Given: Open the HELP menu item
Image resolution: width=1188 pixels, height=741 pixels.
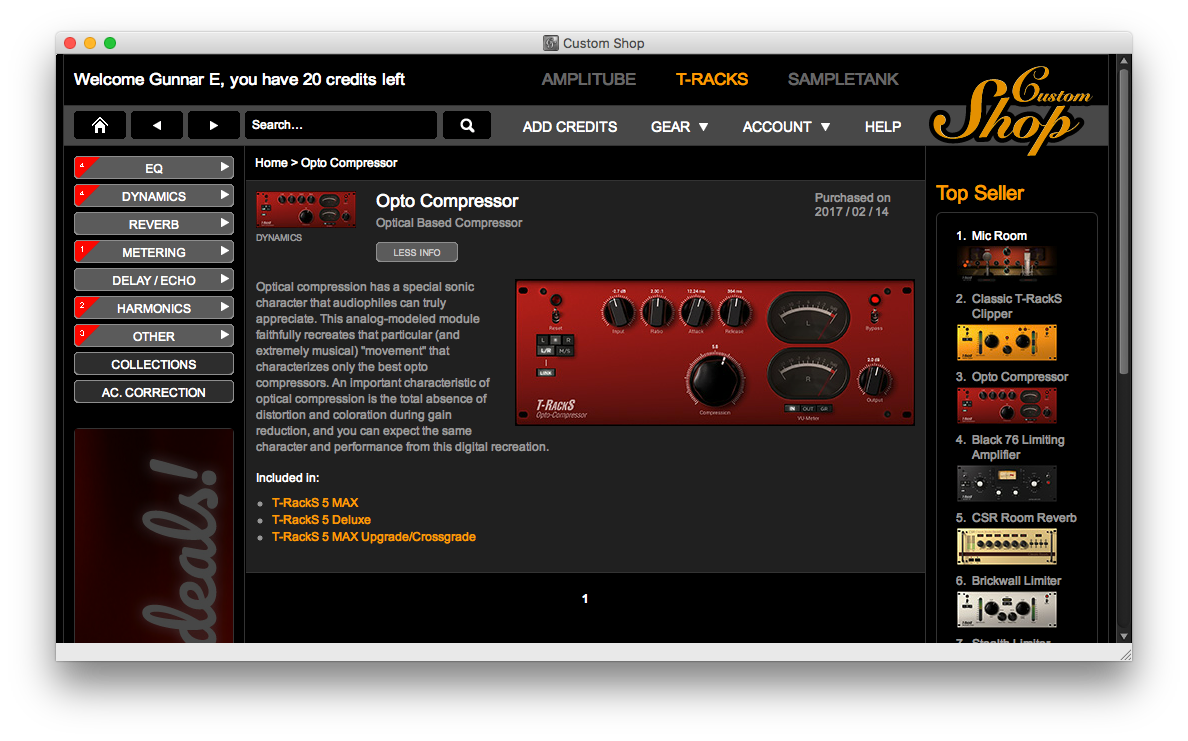Looking at the screenshot, I should pyautogui.click(x=883, y=127).
